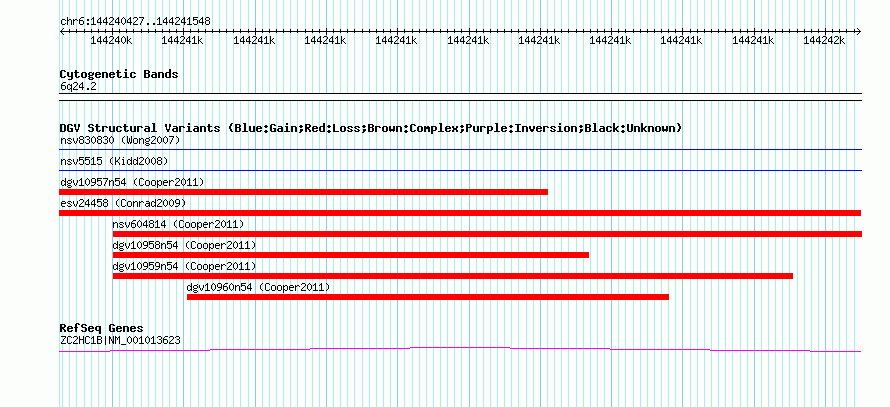Click the 144242k ruler tick label

point(824,41)
